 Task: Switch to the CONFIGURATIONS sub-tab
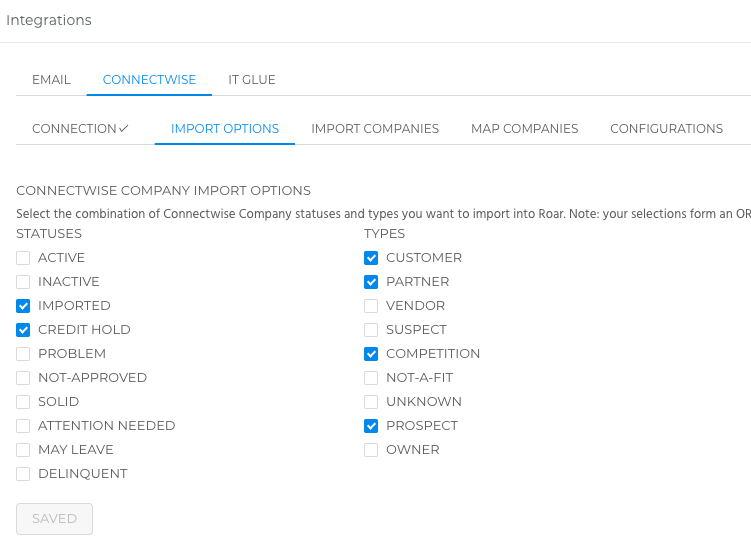[666, 128]
